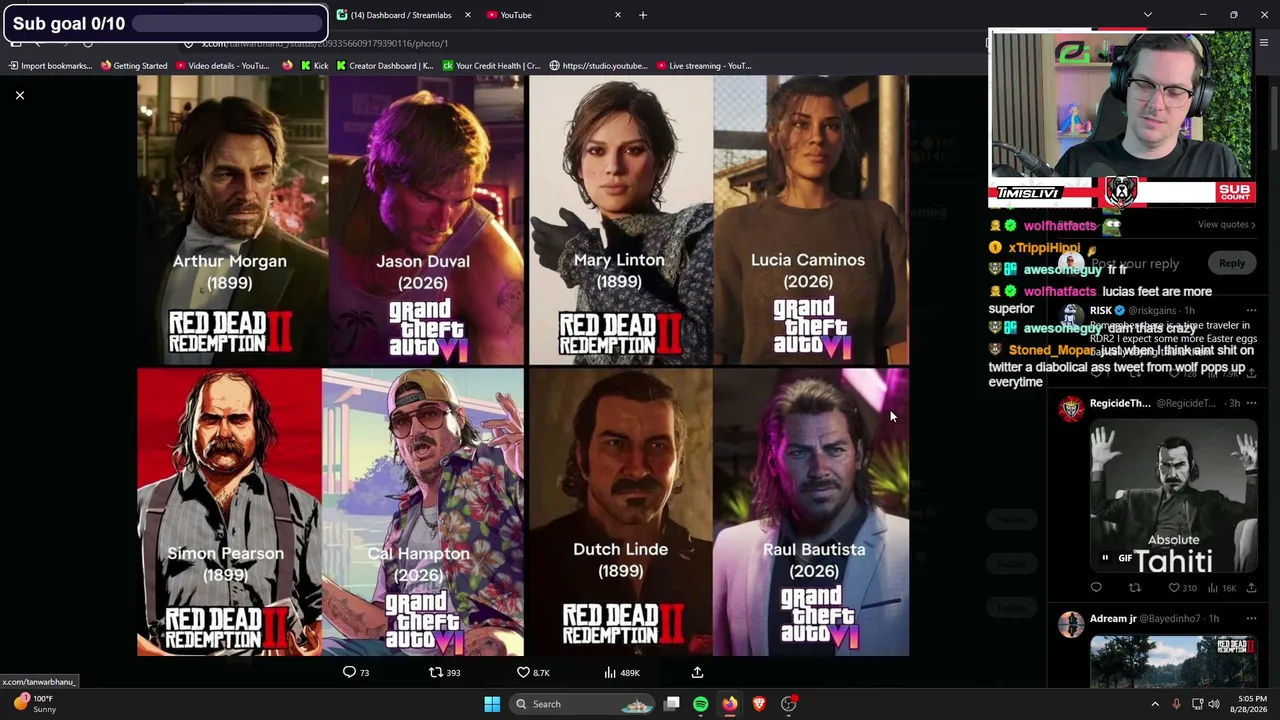Open the Absolute Tahiti GIF
Image resolution: width=1280 pixels, height=720 pixels.
[1173, 495]
